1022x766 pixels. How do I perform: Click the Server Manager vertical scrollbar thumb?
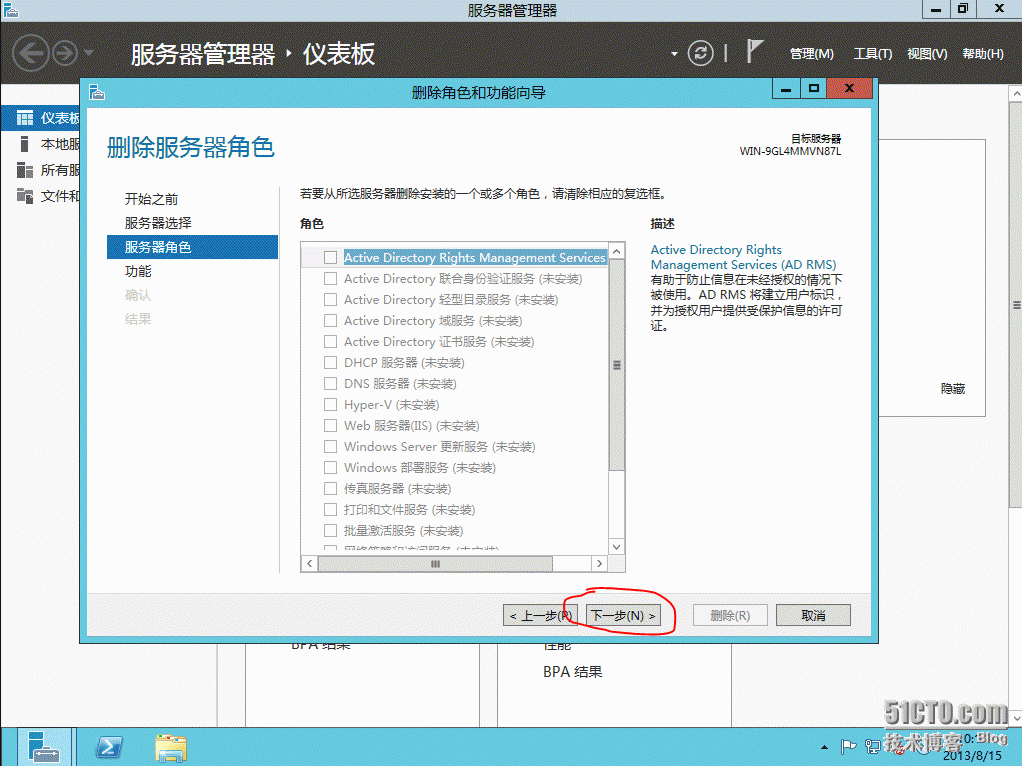click(x=1015, y=304)
